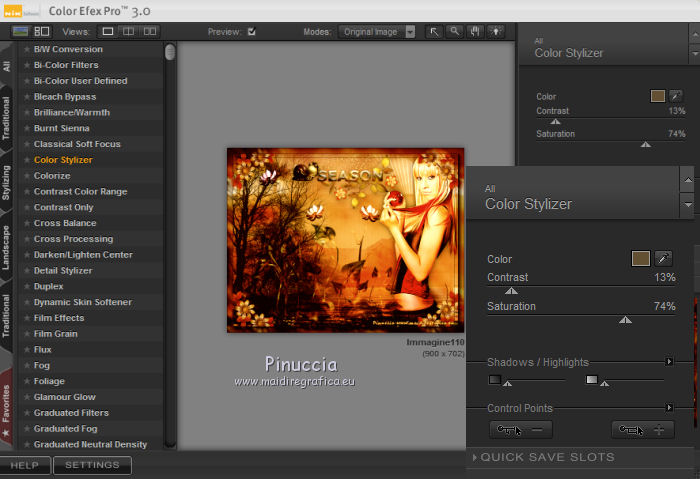Toggle favorite star for Duplex
Image resolution: width=700 pixels, height=479 pixels.
tap(27, 286)
